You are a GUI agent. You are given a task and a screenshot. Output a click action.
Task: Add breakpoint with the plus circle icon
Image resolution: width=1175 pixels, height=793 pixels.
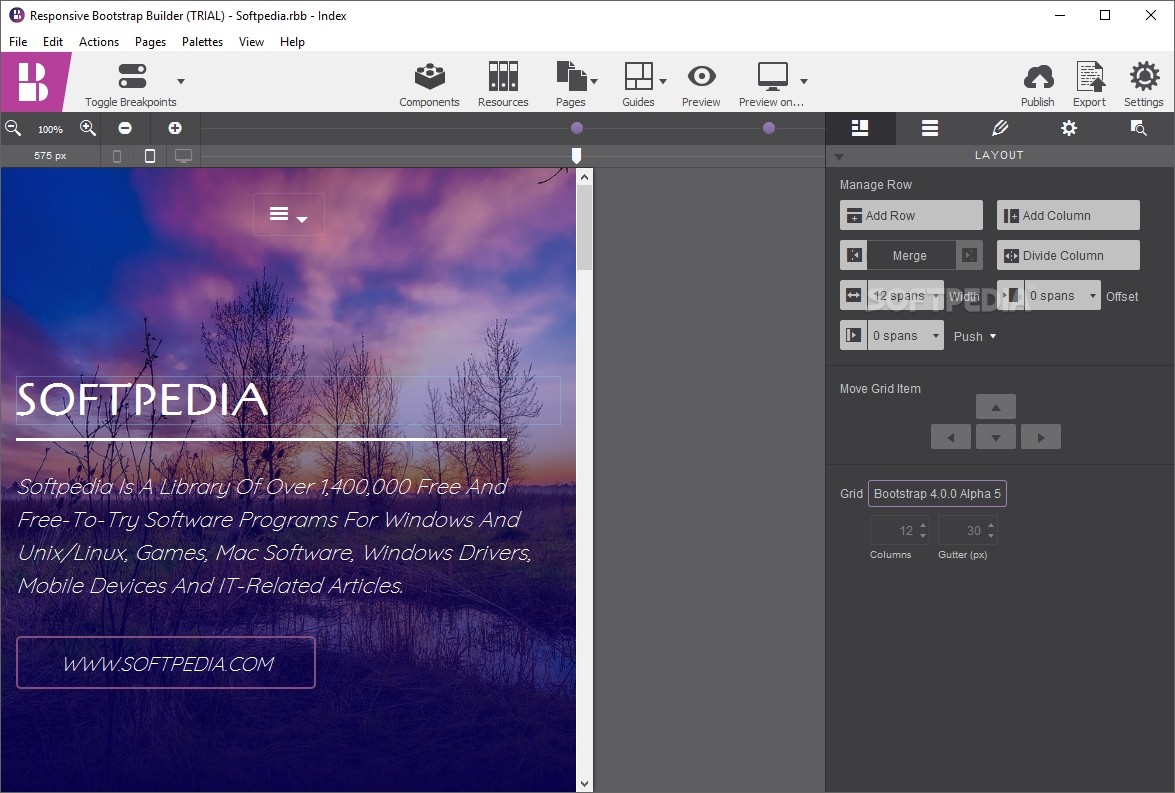coord(175,128)
